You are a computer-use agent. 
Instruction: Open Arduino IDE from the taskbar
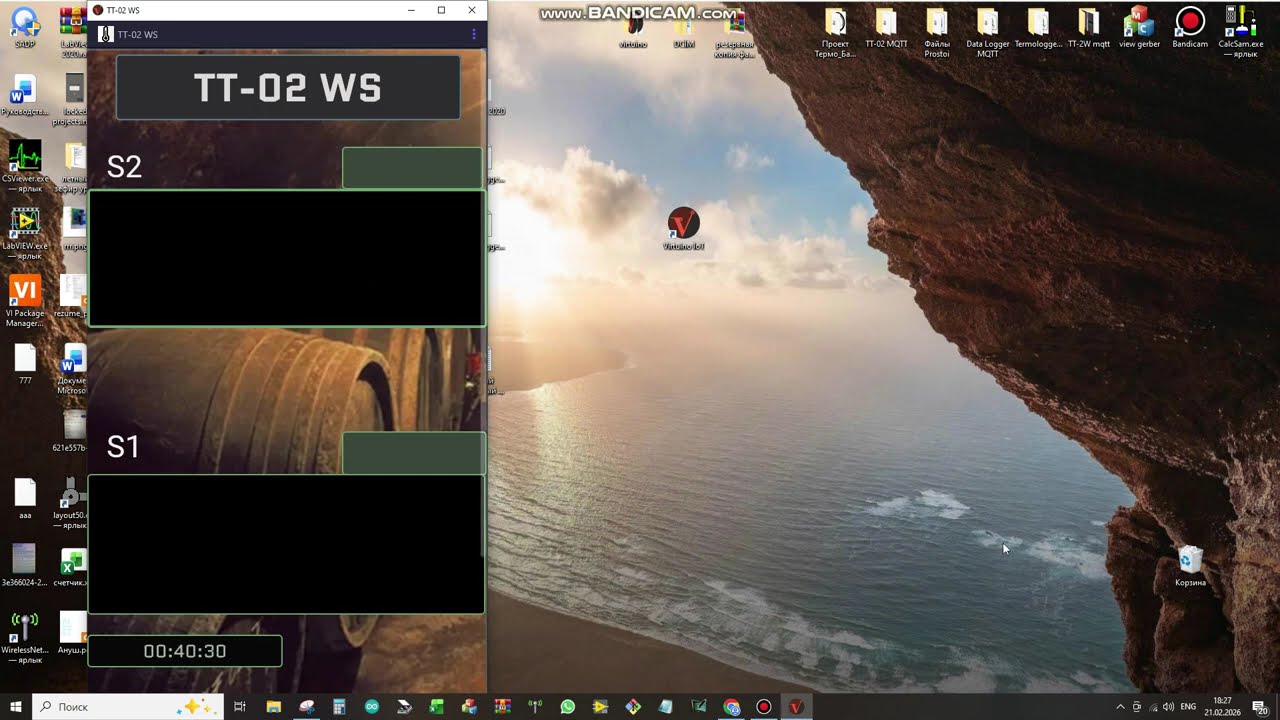pos(372,706)
